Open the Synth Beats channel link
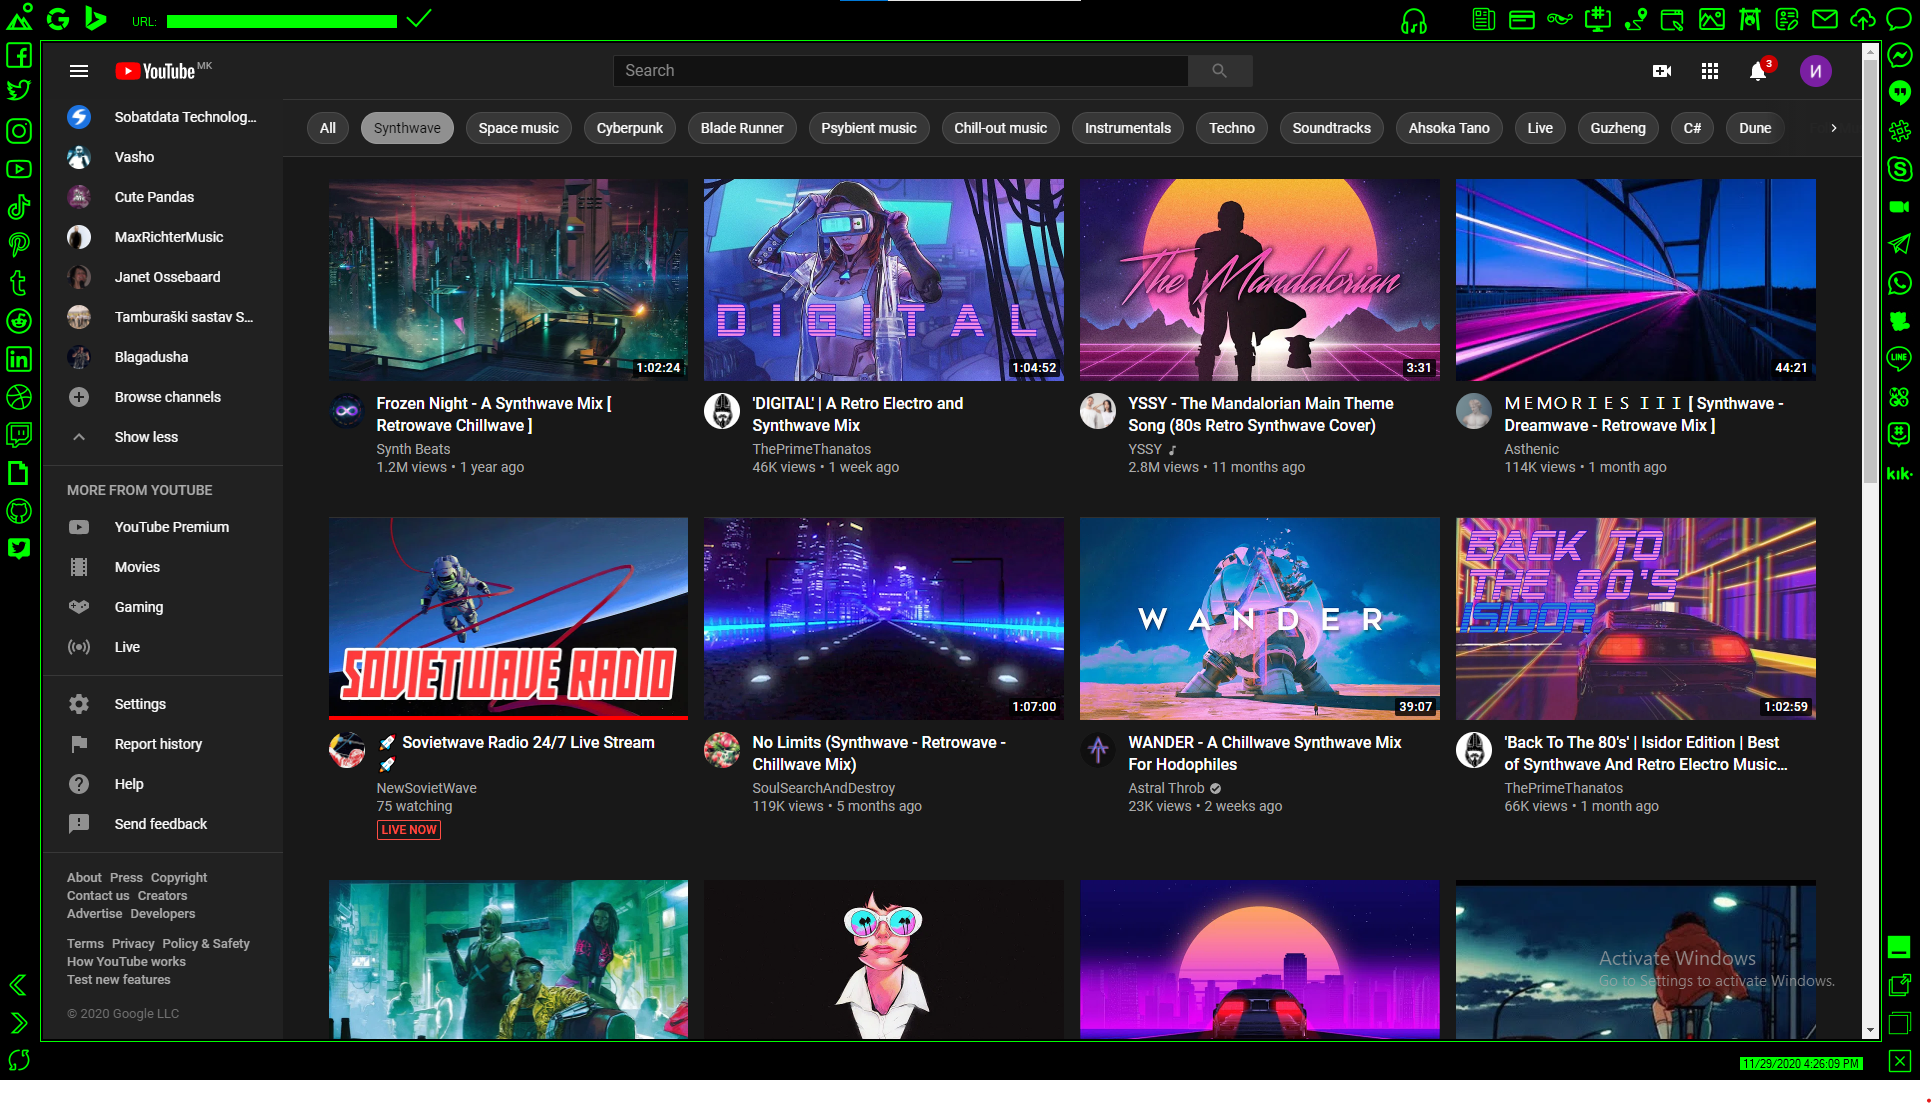Viewport: 1932px width, 1104px height. pos(413,449)
